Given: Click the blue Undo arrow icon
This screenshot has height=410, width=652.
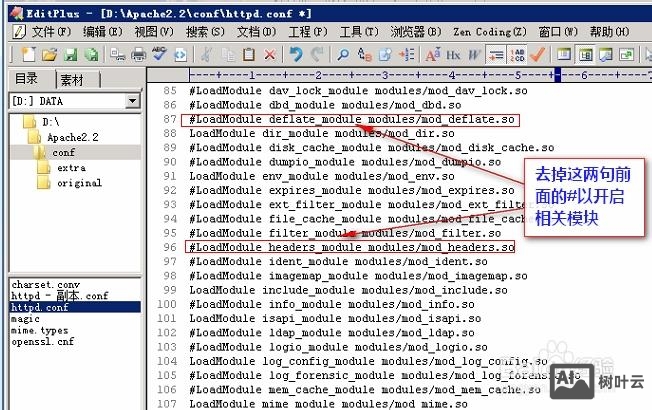Looking at the screenshot, I should tap(296, 54).
